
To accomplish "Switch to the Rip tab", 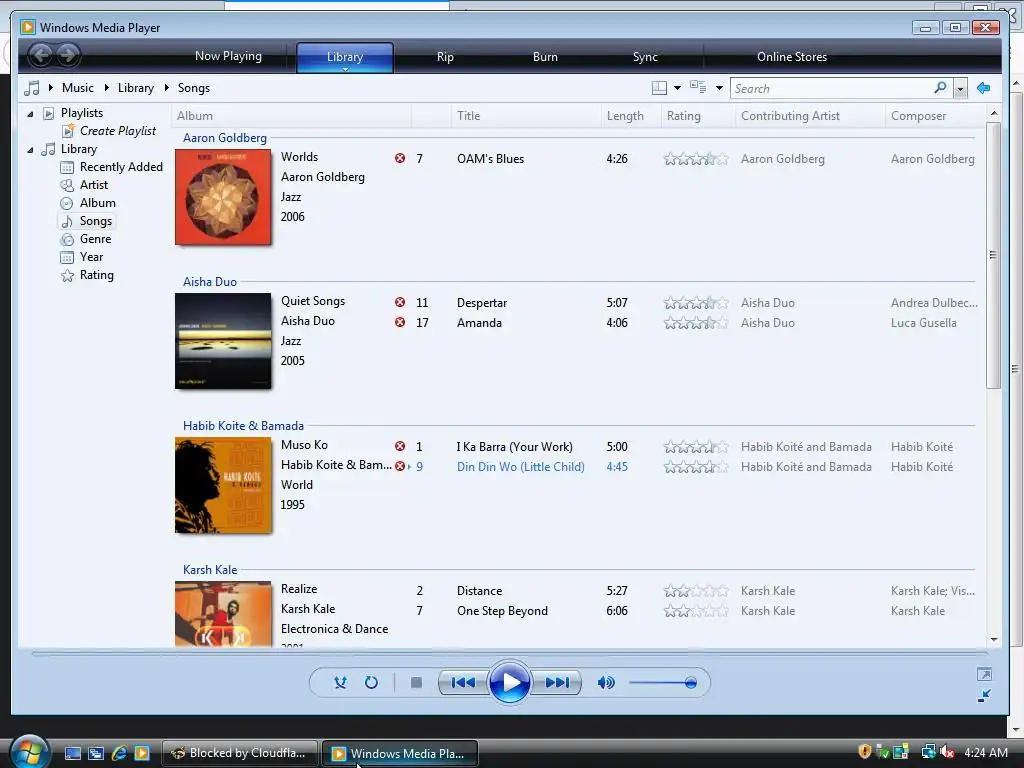I will click(445, 57).
